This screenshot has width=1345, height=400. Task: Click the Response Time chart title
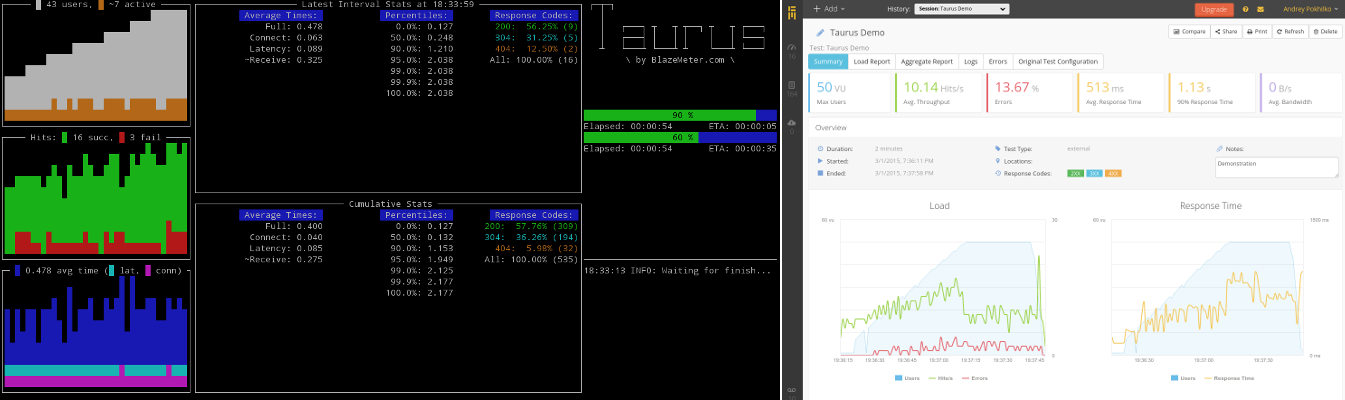tap(1209, 205)
